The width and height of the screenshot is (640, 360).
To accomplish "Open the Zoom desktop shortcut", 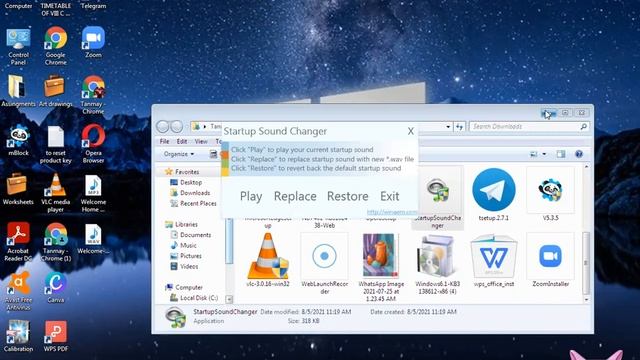I will pyautogui.click(x=93, y=42).
